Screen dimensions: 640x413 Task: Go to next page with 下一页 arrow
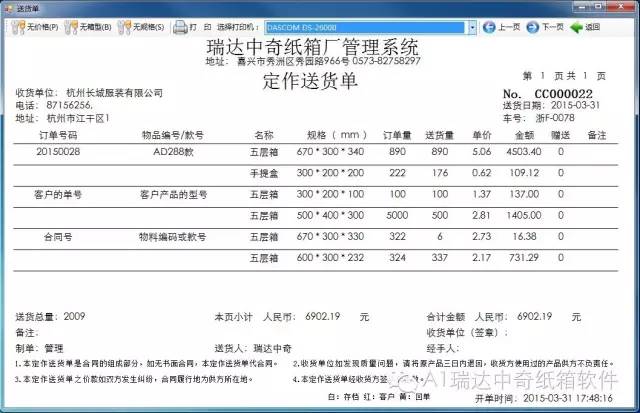pos(530,28)
